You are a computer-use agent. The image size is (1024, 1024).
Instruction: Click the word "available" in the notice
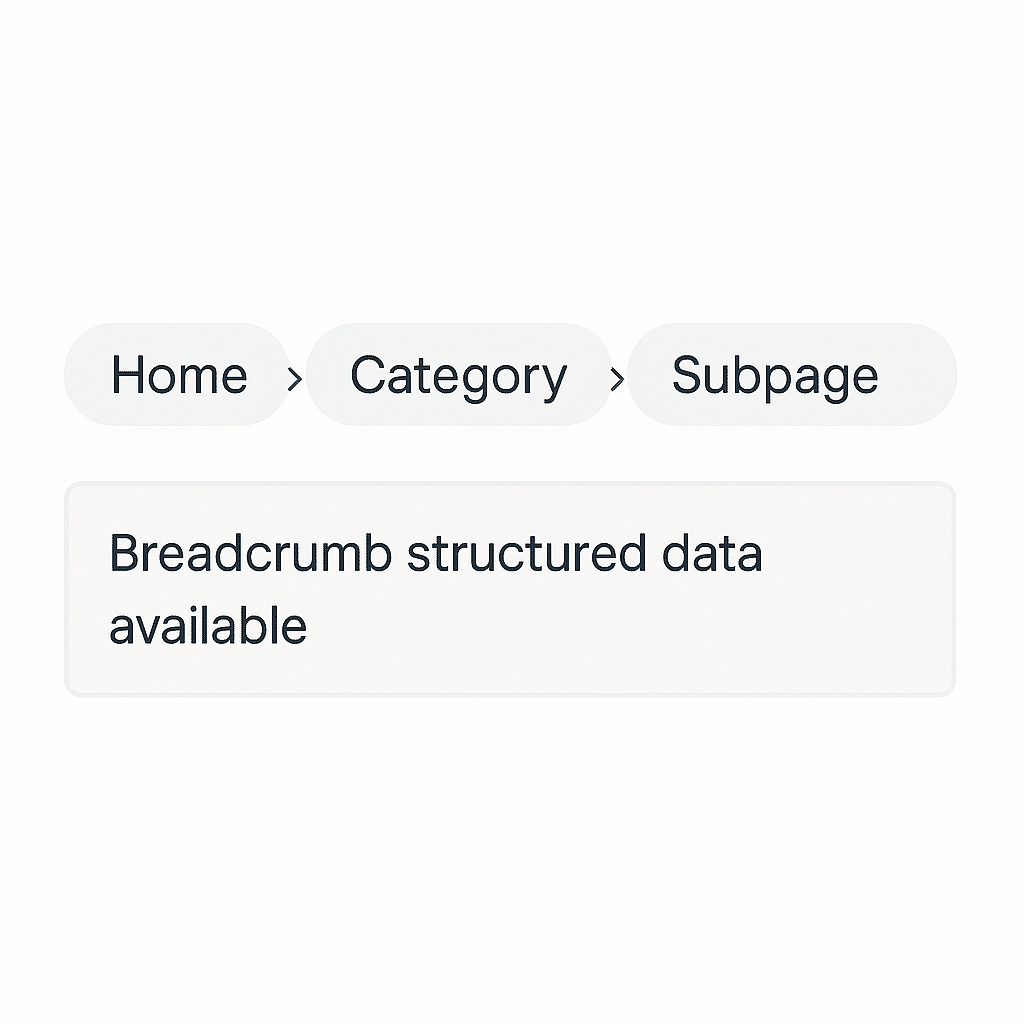coord(207,627)
